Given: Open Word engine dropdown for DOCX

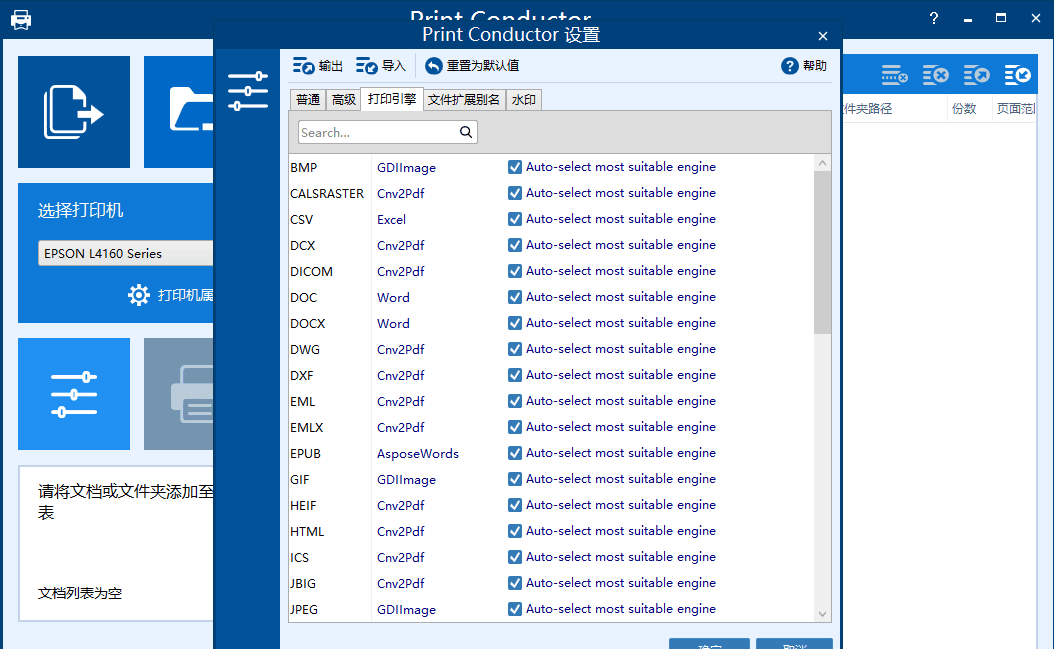Looking at the screenshot, I should 393,323.
